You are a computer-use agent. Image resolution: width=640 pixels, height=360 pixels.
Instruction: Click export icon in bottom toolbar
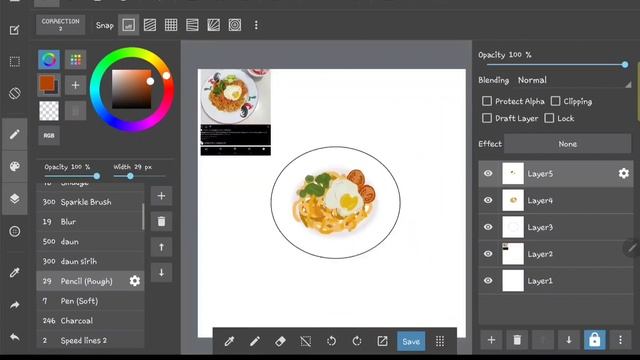[382, 341]
